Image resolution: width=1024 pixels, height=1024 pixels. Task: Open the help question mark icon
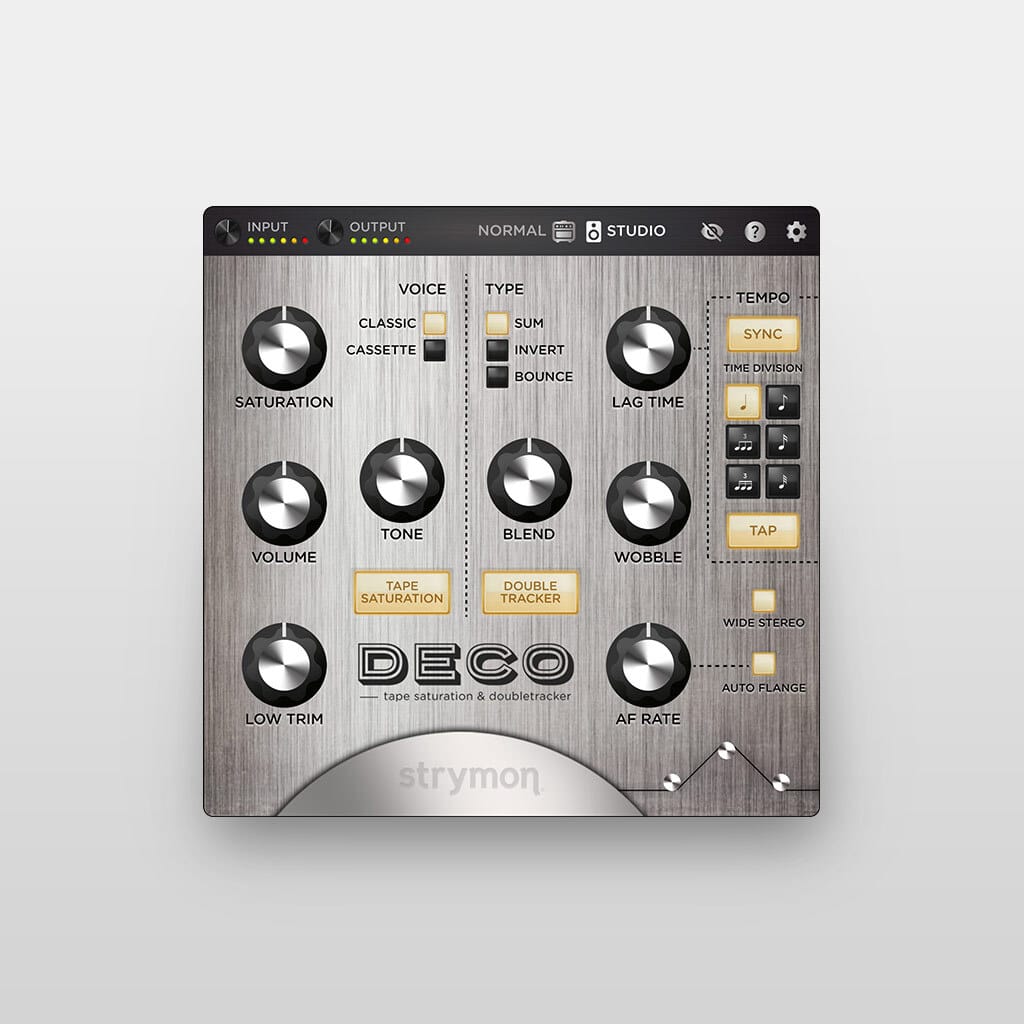click(755, 232)
